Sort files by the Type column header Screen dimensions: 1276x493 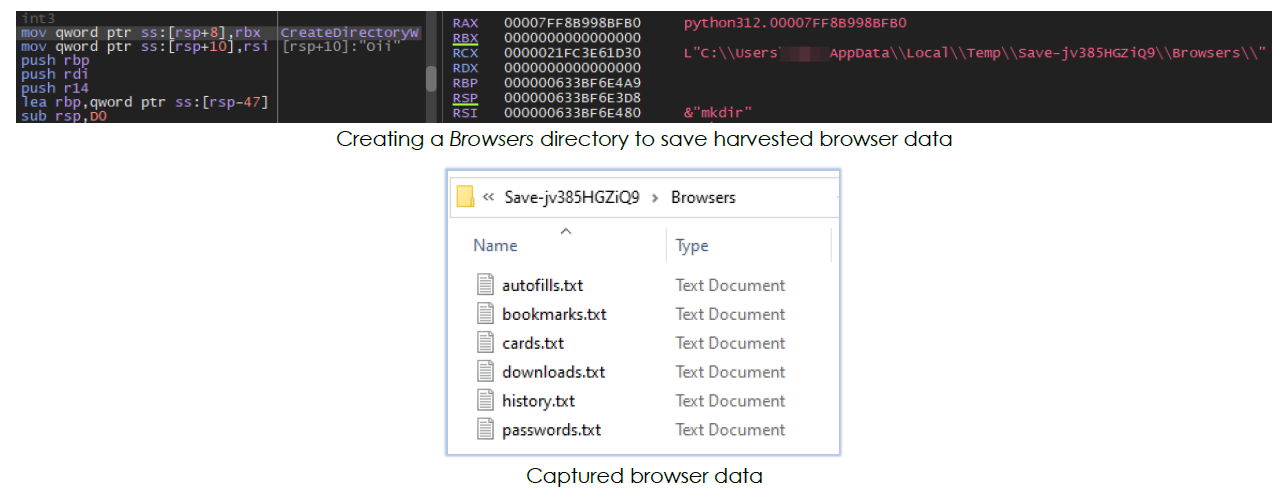point(692,245)
